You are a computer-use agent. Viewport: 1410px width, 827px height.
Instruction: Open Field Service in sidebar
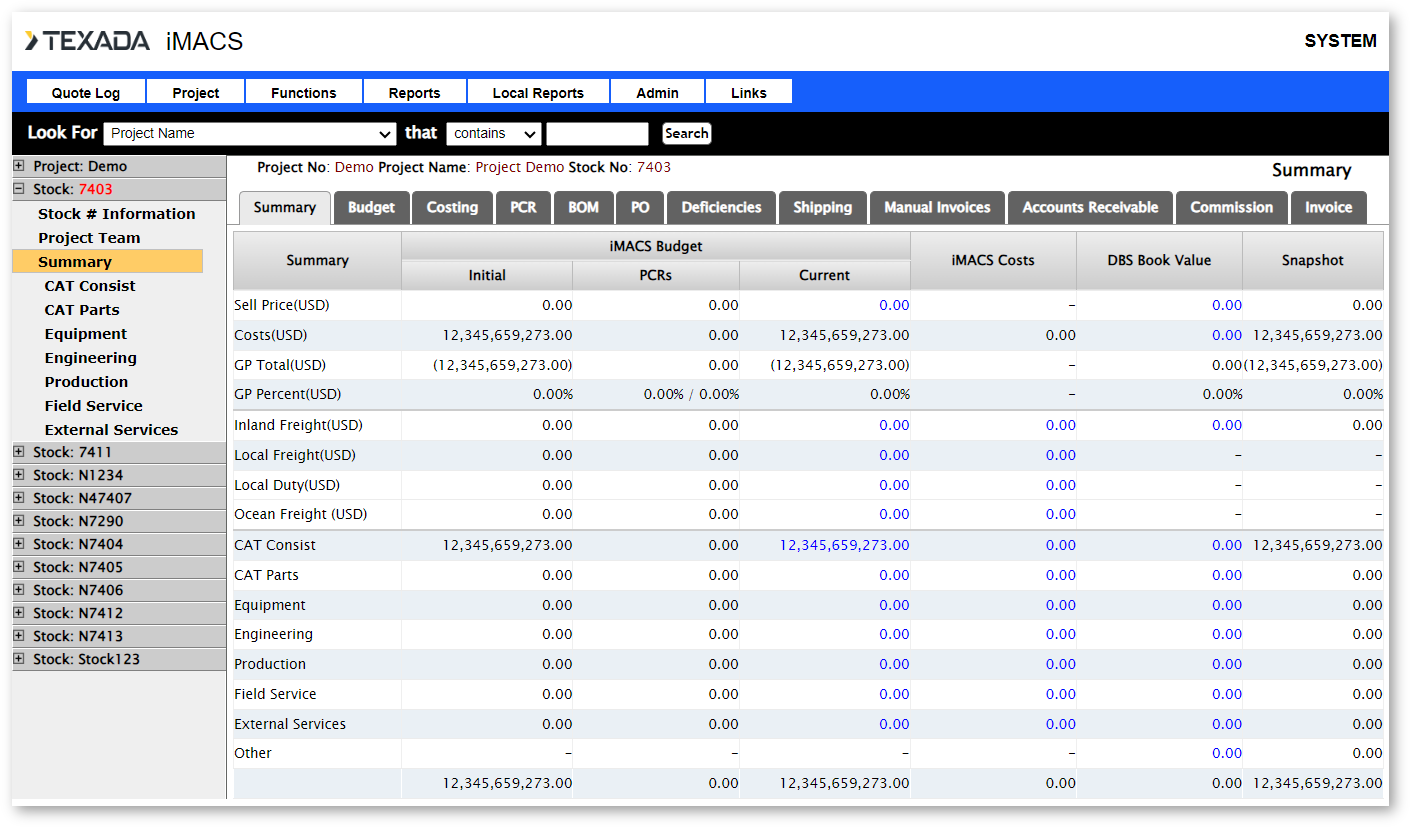pos(94,406)
